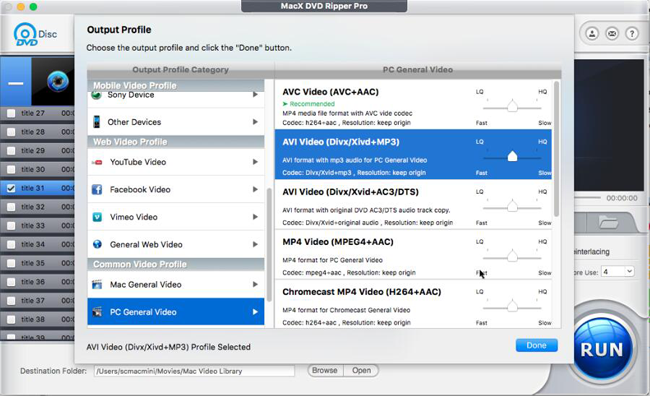Click the Other Devices phone icon
Viewport: 650px width, 396px height.
click(x=97, y=121)
